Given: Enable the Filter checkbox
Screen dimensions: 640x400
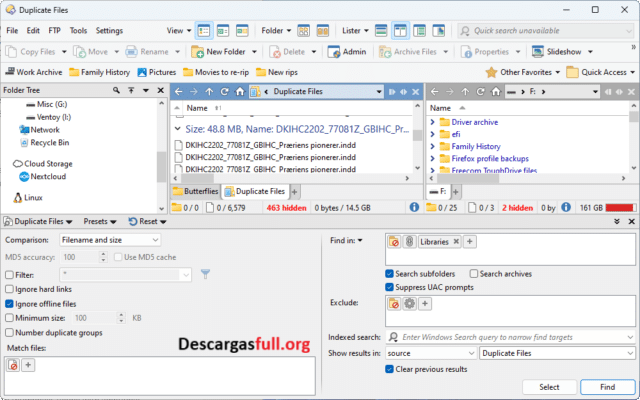Looking at the screenshot, I should tap(9, 275).
